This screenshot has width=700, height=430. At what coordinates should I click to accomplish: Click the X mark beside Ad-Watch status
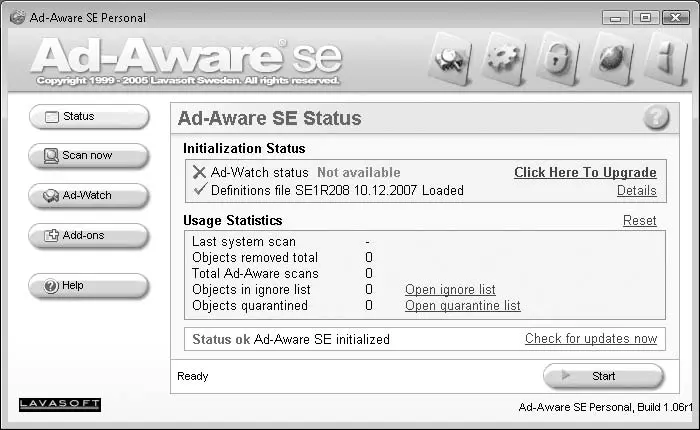199,172
